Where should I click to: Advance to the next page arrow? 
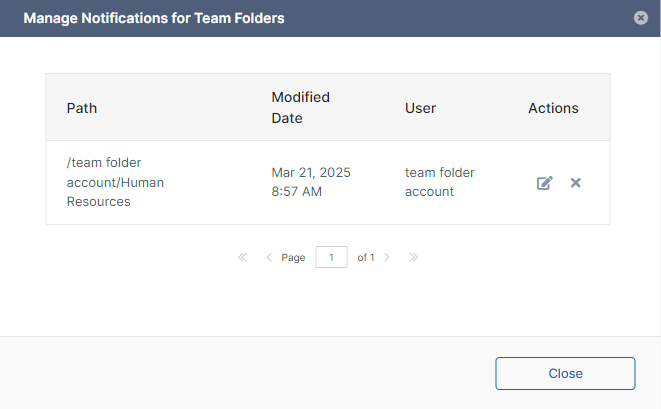(387, 258)
